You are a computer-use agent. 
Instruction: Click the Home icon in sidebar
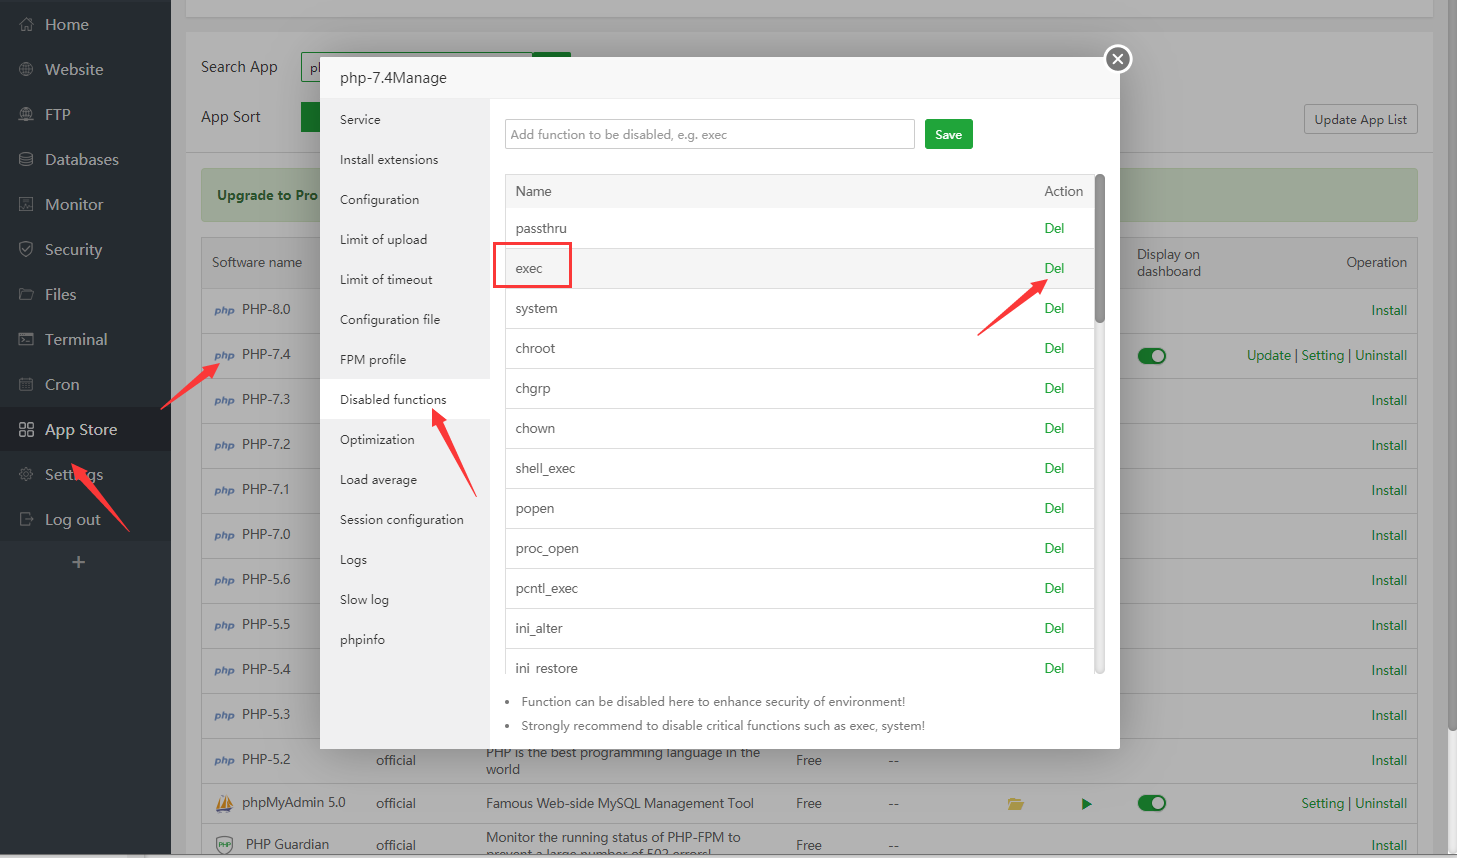(x=27, y=25)
